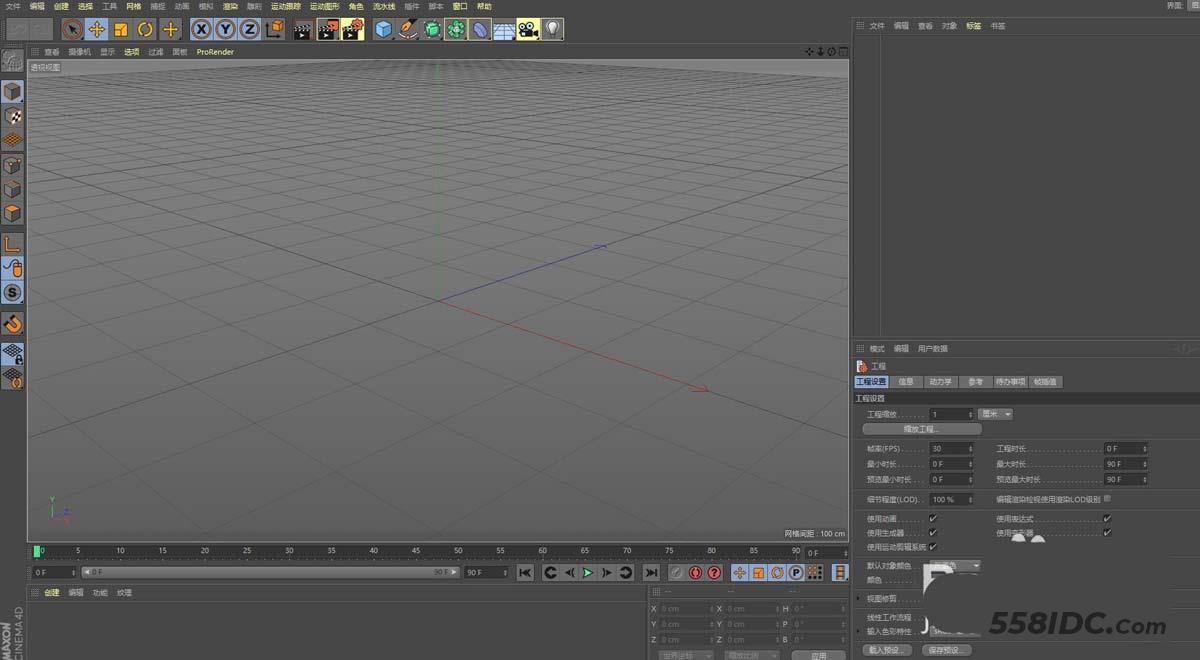Open the 世界坐标 dropdown

[x=686, y=655]
